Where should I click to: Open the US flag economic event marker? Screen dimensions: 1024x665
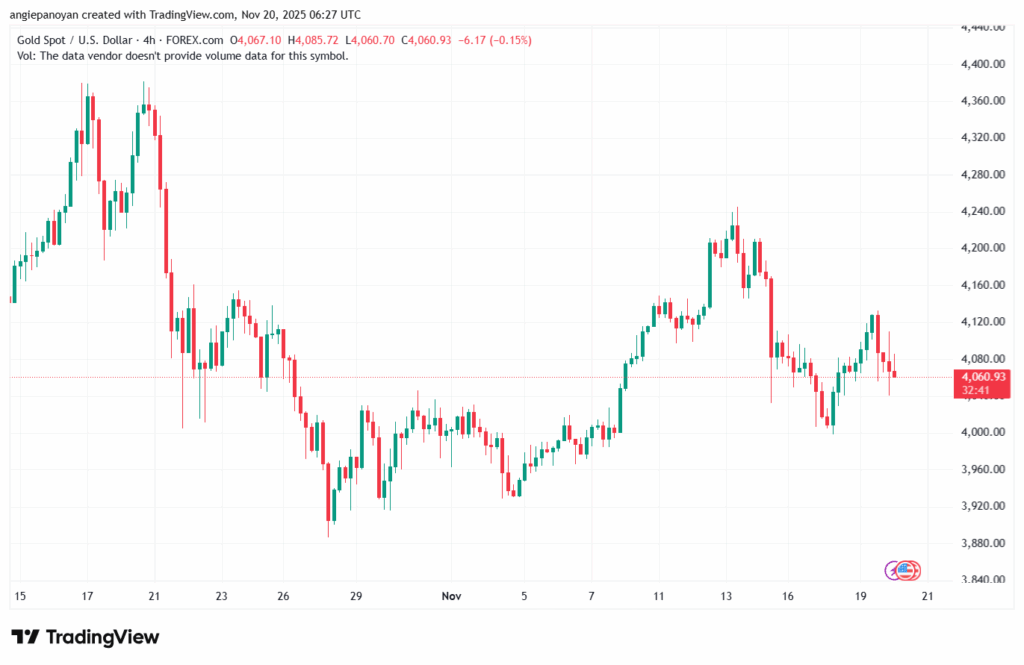pyautogui.click(x=908, y=570)
